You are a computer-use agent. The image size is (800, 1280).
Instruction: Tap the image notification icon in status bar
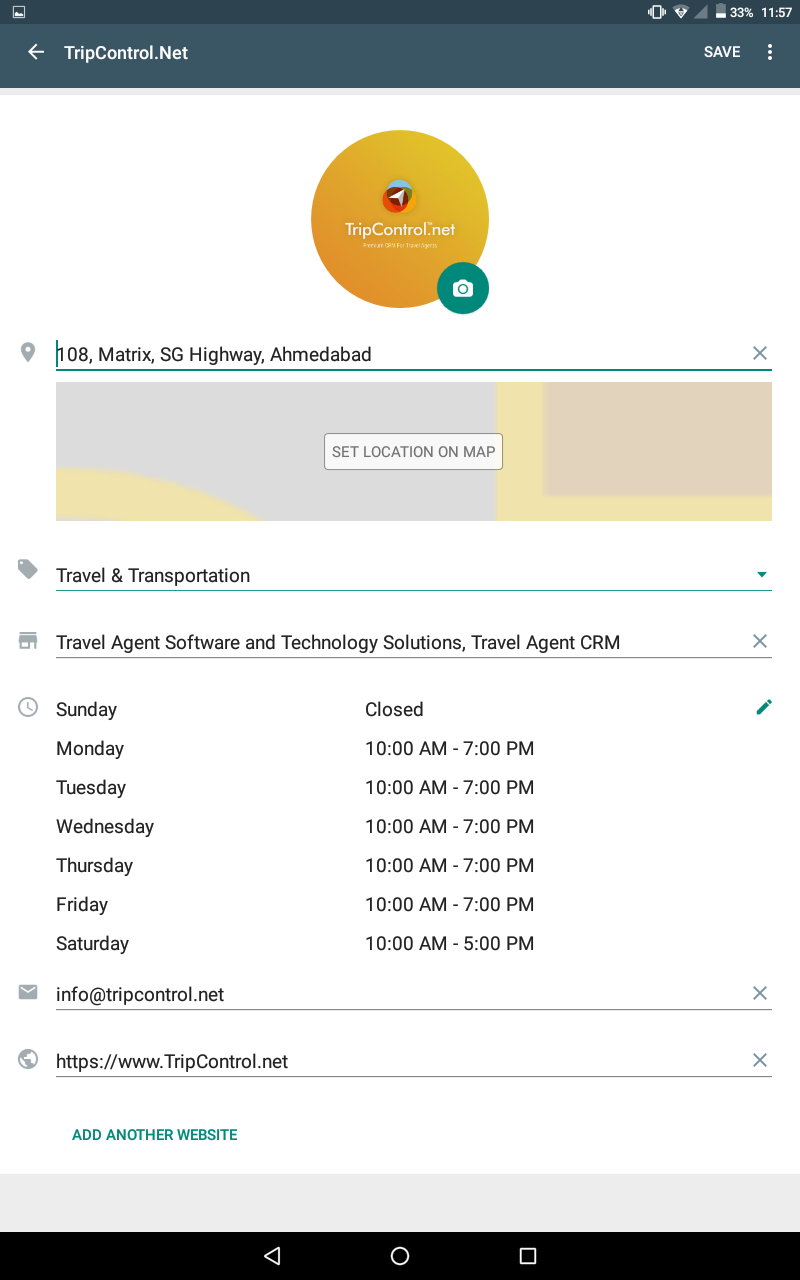pos(18,12)
